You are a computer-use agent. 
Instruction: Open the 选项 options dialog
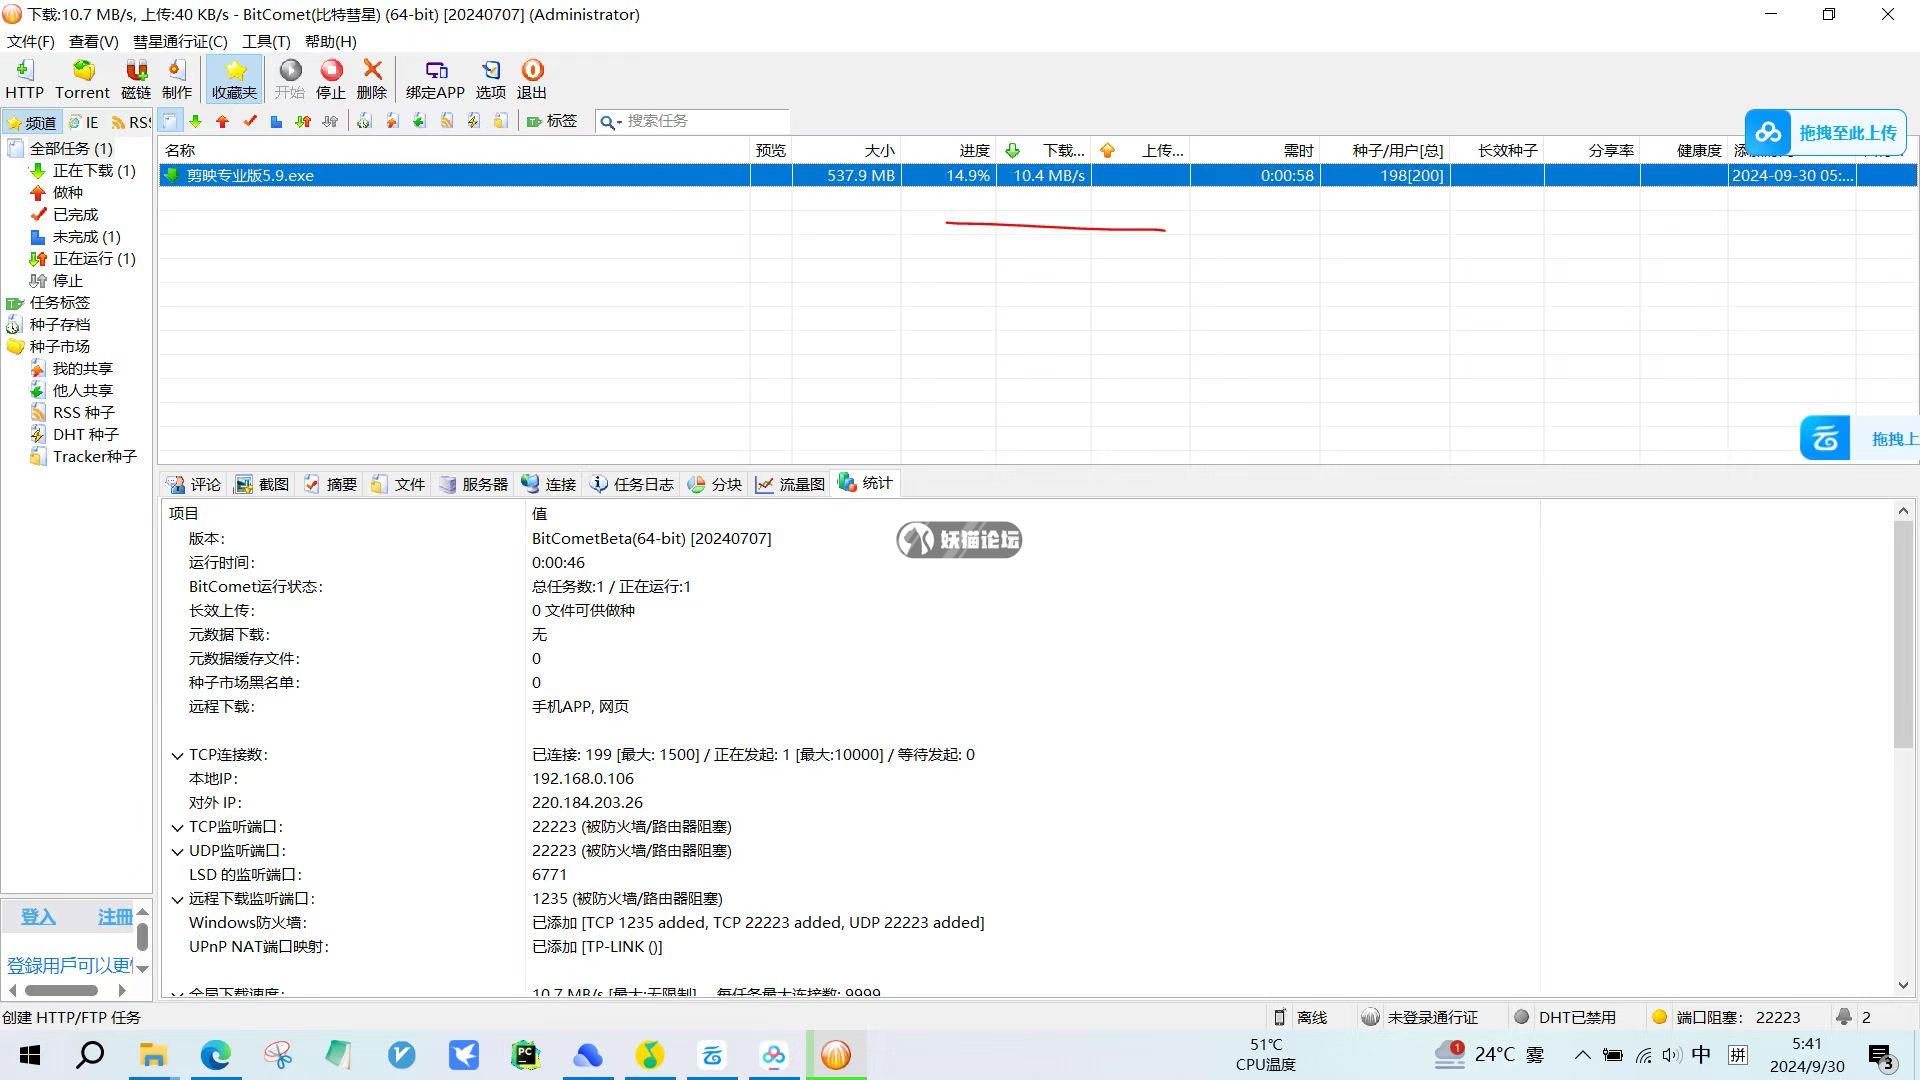tap(490, 79)
